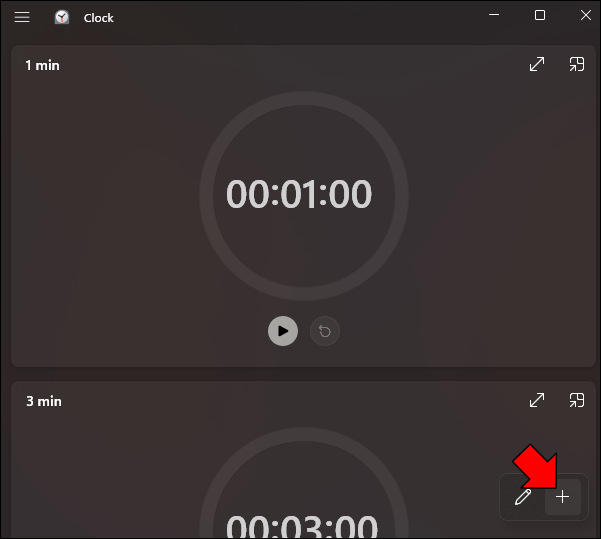Open the hamburger navigation menu
The image size is (601, 539).
(22, 17)
